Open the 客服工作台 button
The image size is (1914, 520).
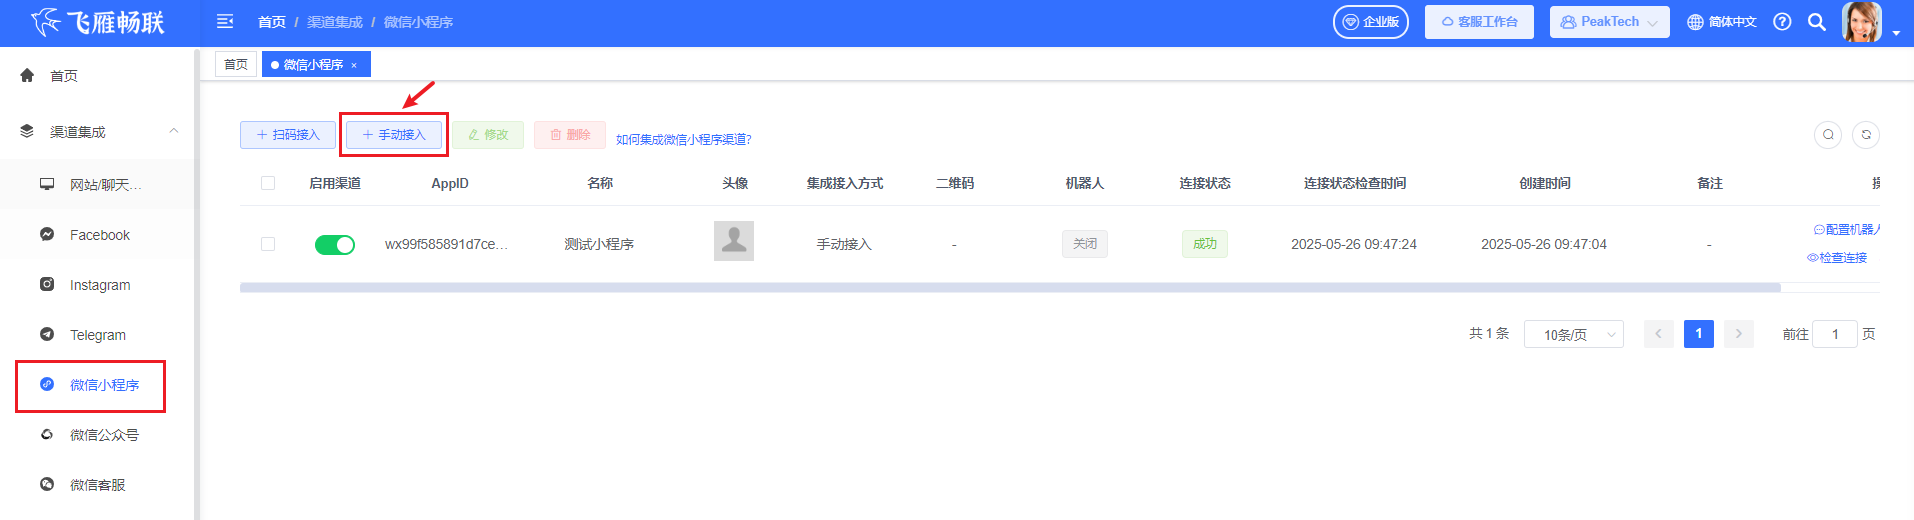1479,22
